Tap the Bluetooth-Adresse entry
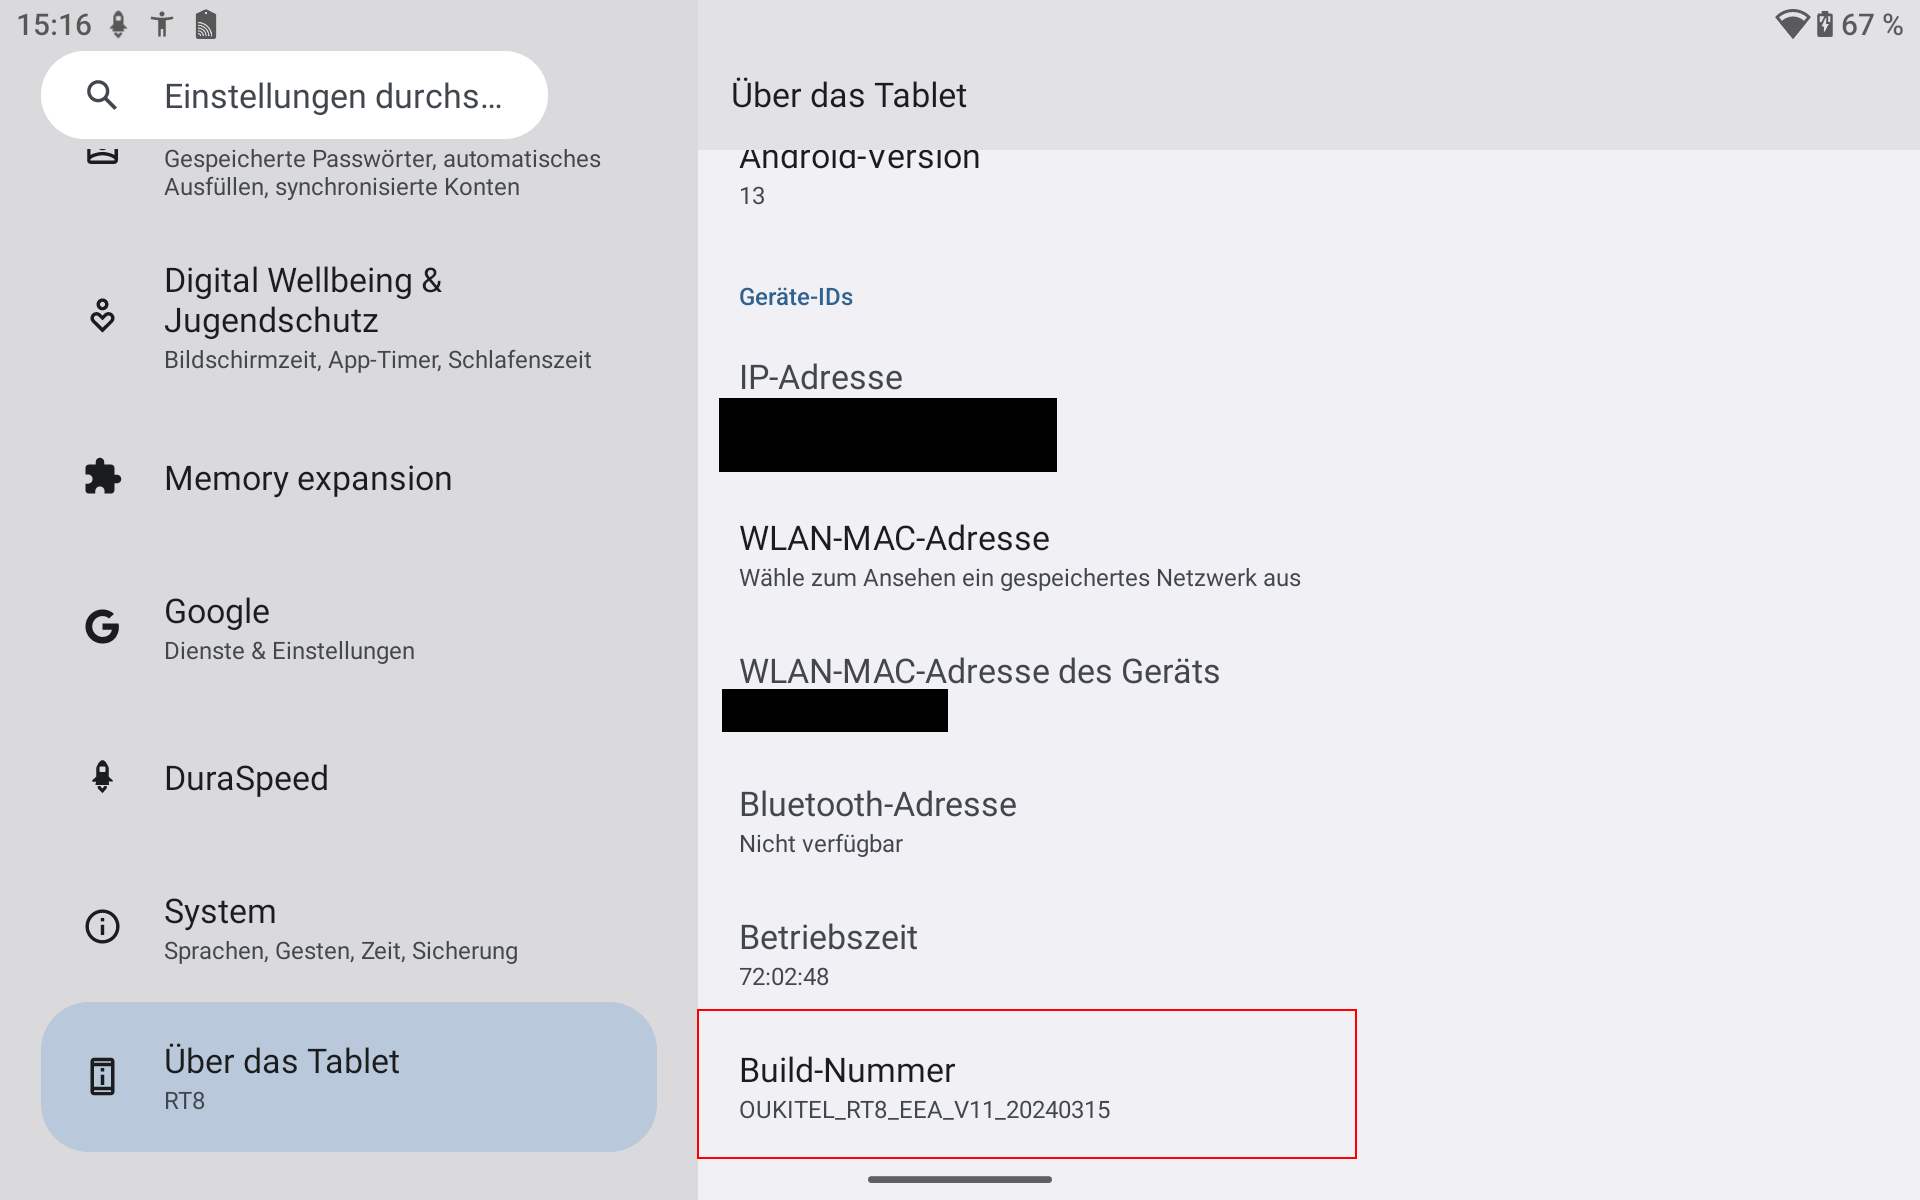The height and width of the screenshot is (1200, 1920). pos(877,822)
